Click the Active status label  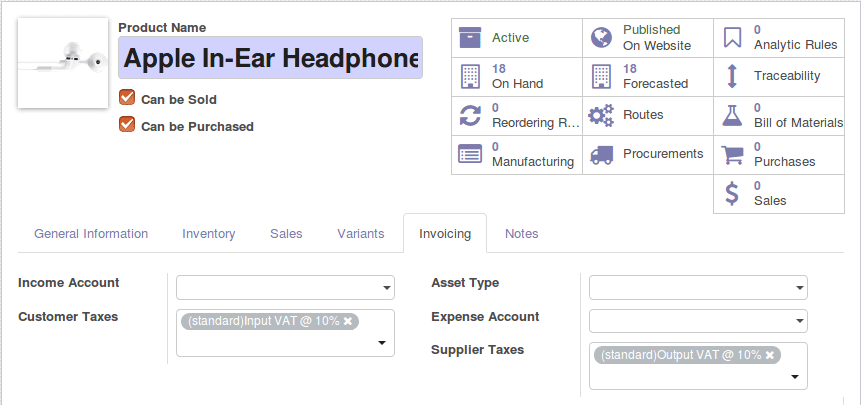[511, 38]
